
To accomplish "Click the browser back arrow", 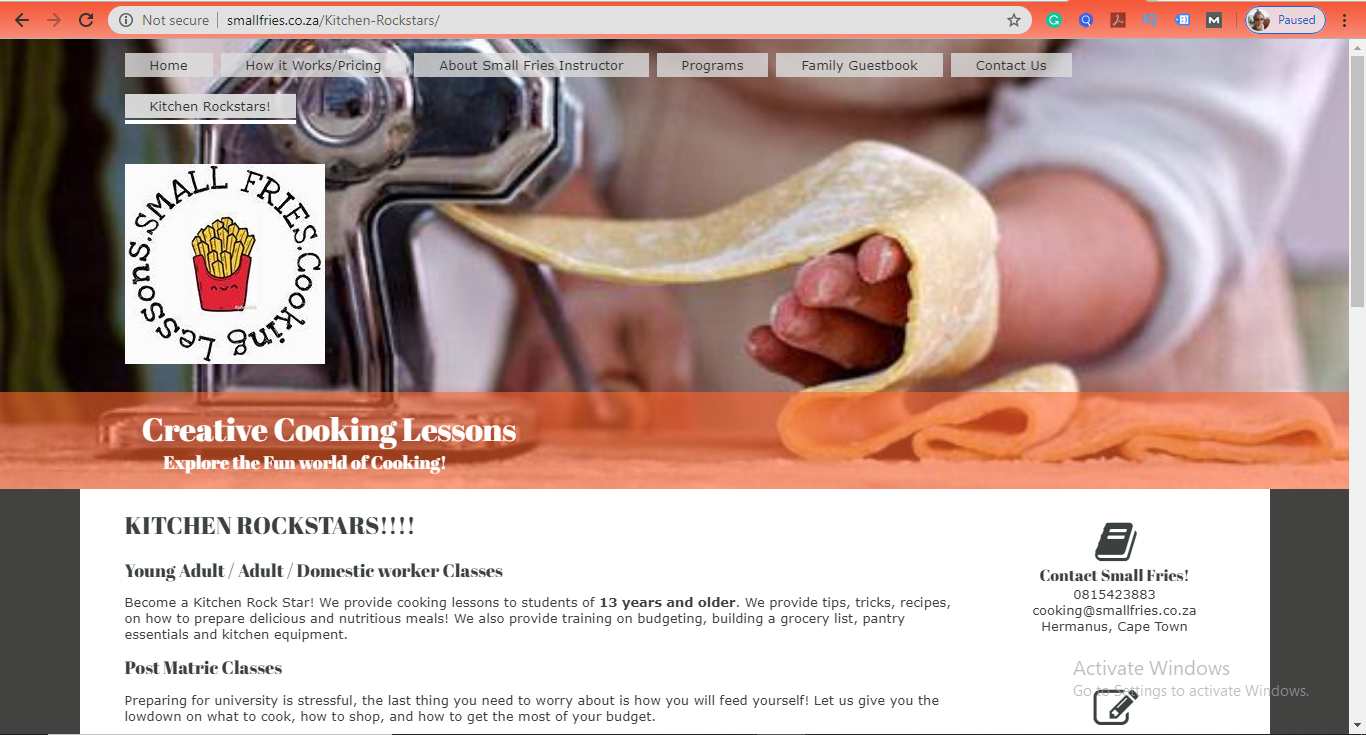I will [22, 20].
